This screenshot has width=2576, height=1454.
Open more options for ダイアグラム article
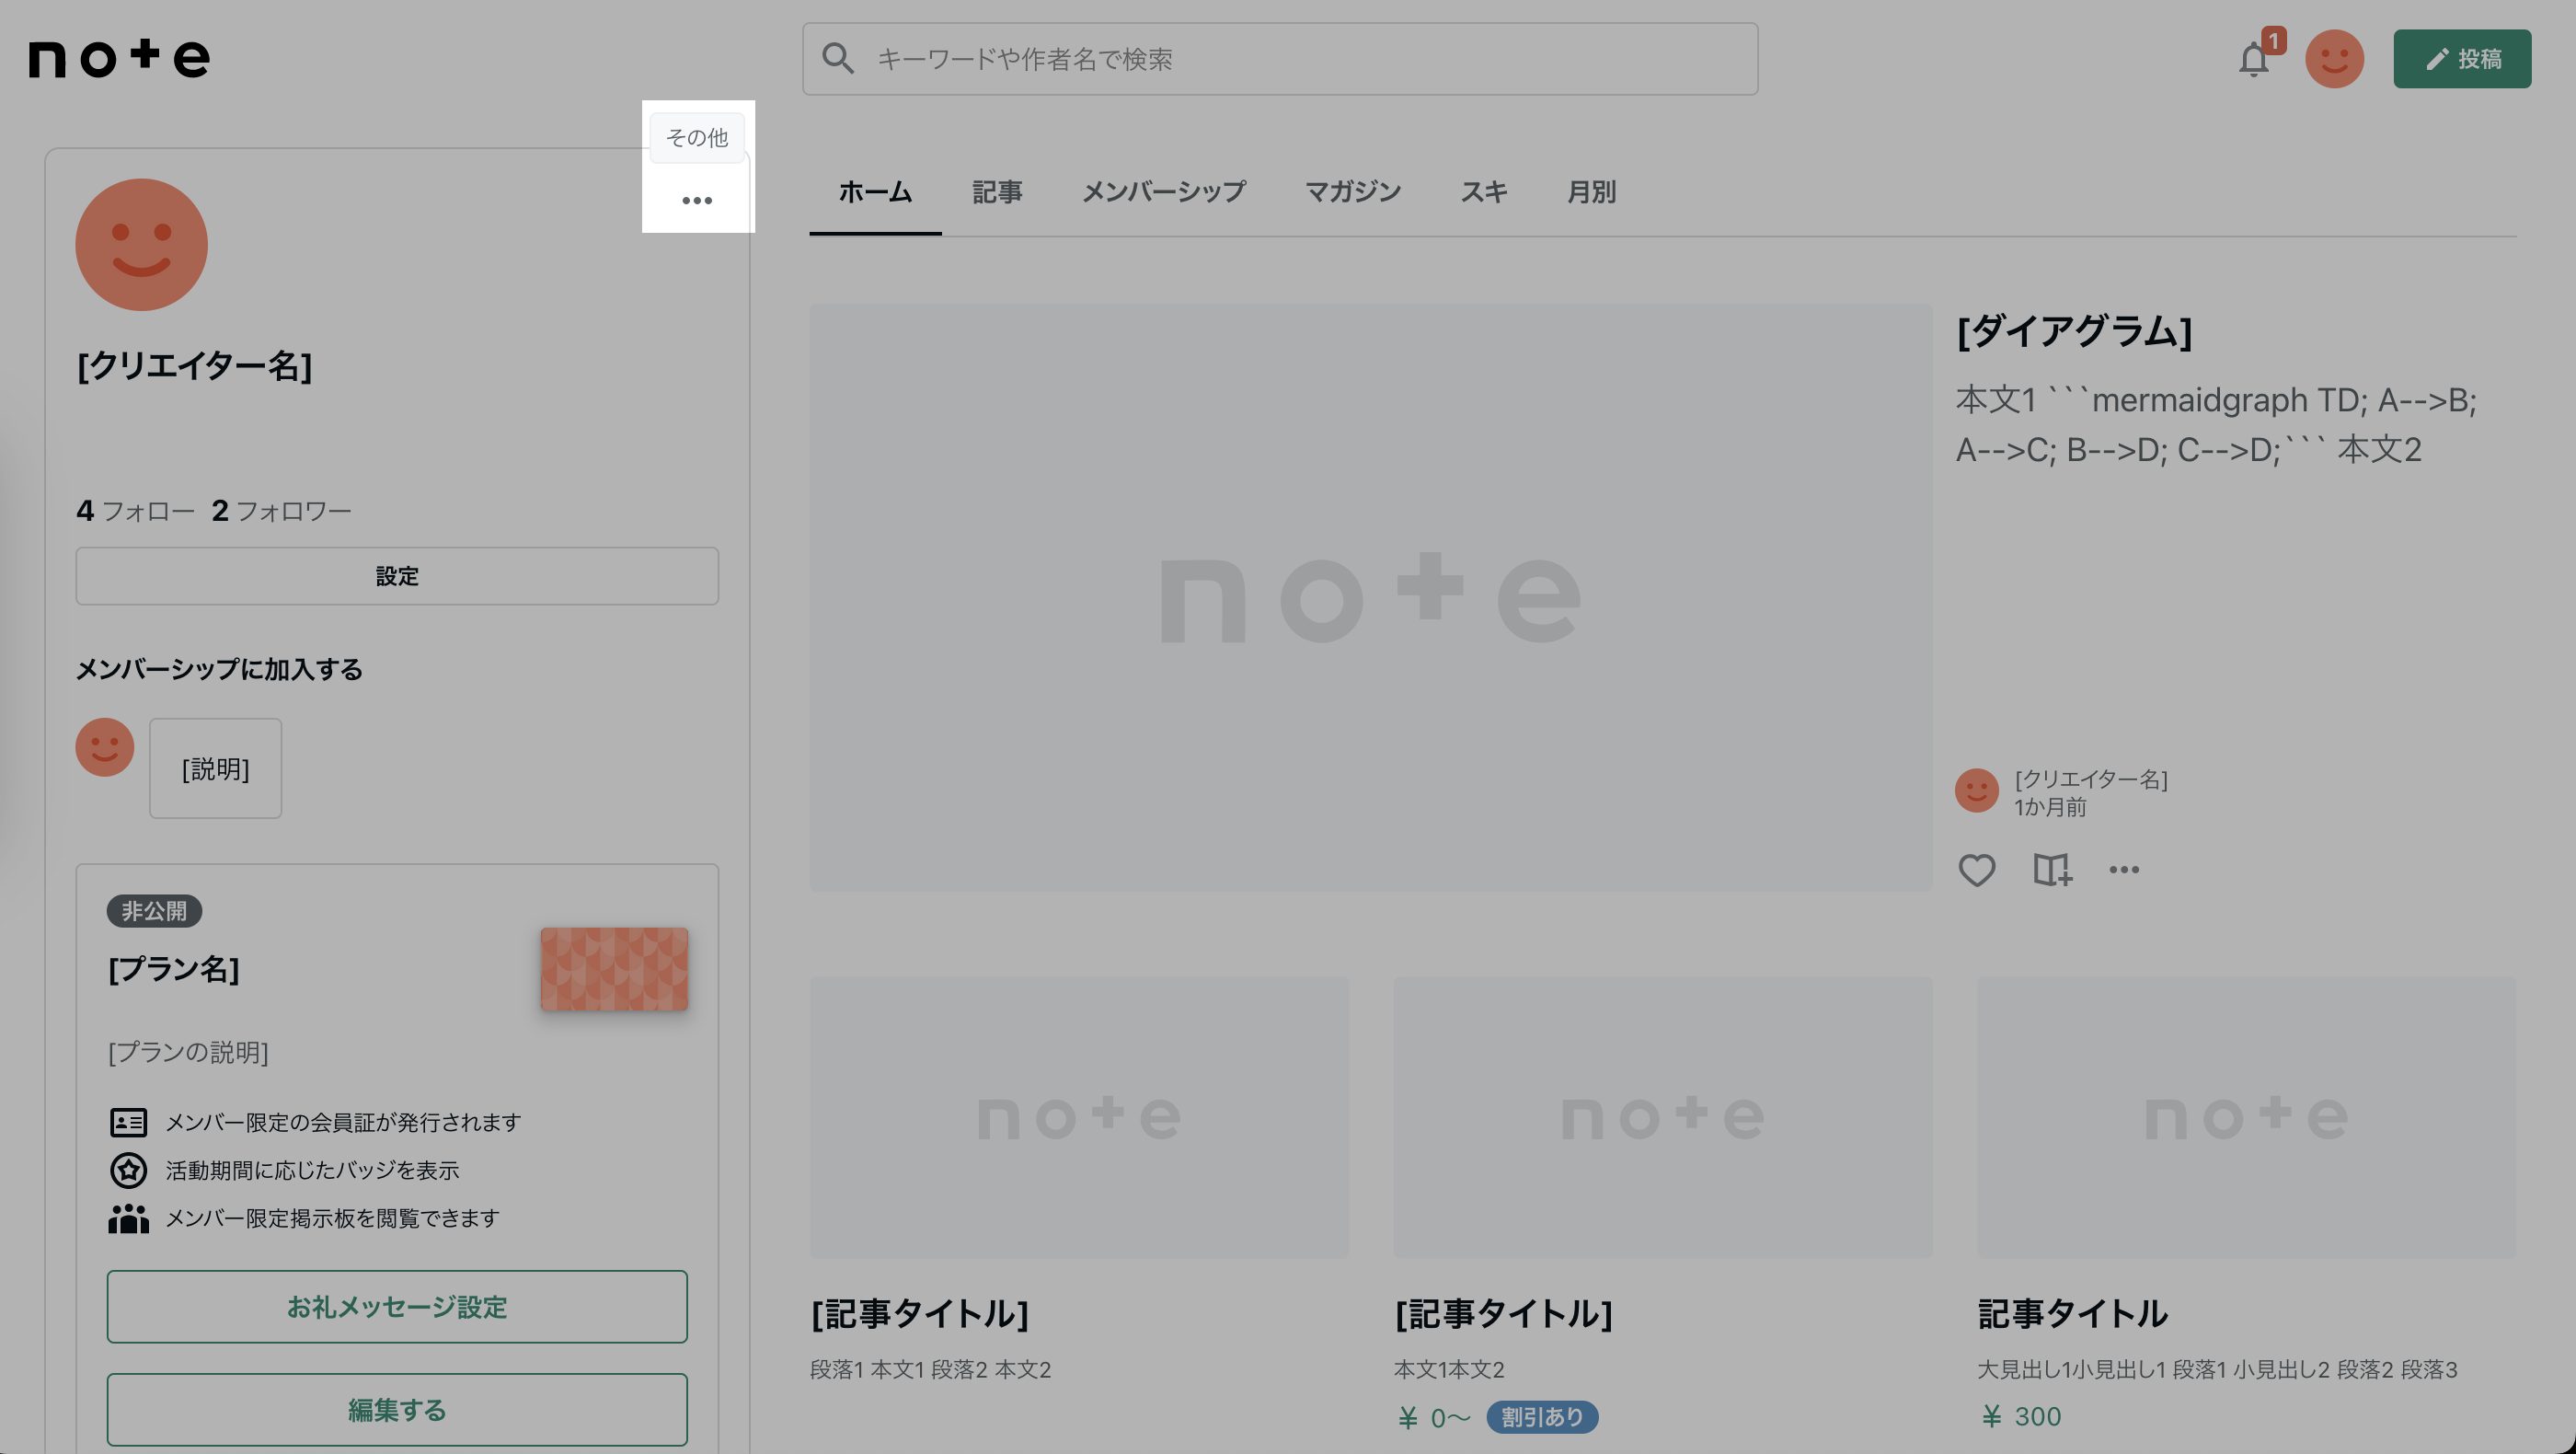2124,870
